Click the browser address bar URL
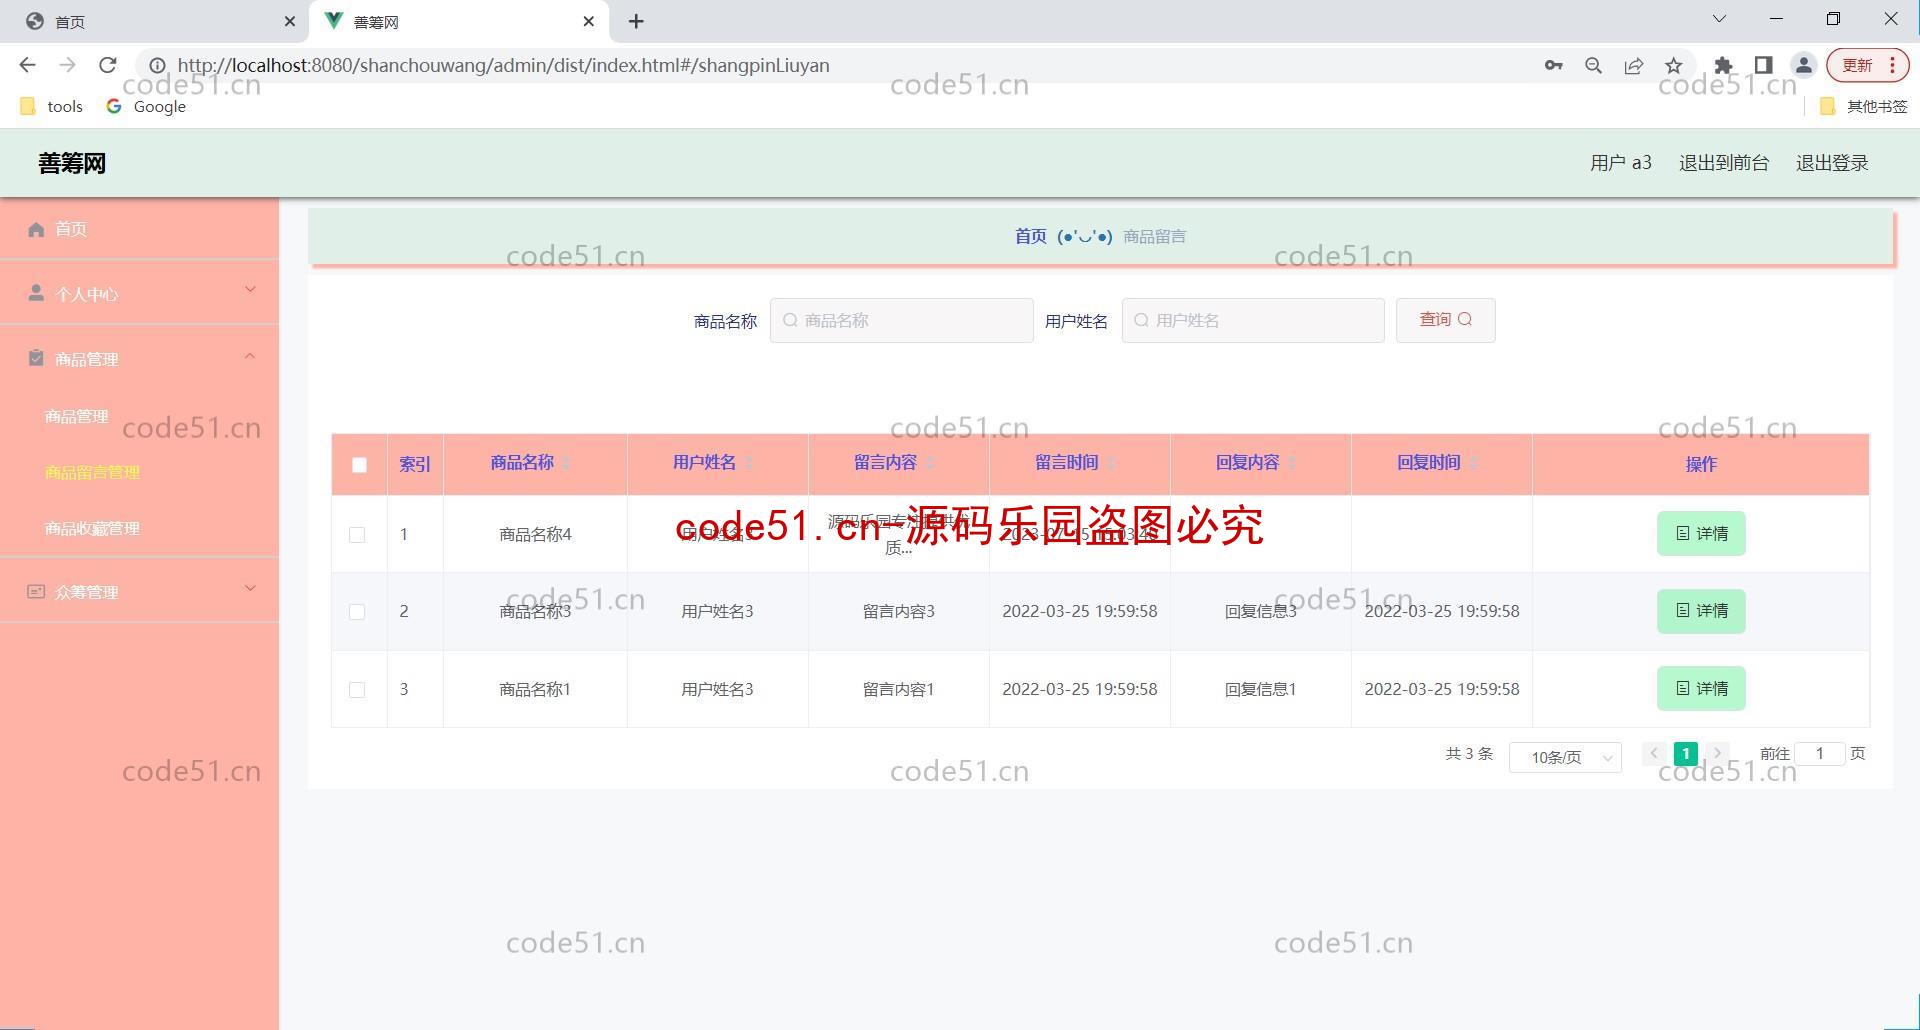Viewport: 1920px width, 1030px height. [503, 66]
